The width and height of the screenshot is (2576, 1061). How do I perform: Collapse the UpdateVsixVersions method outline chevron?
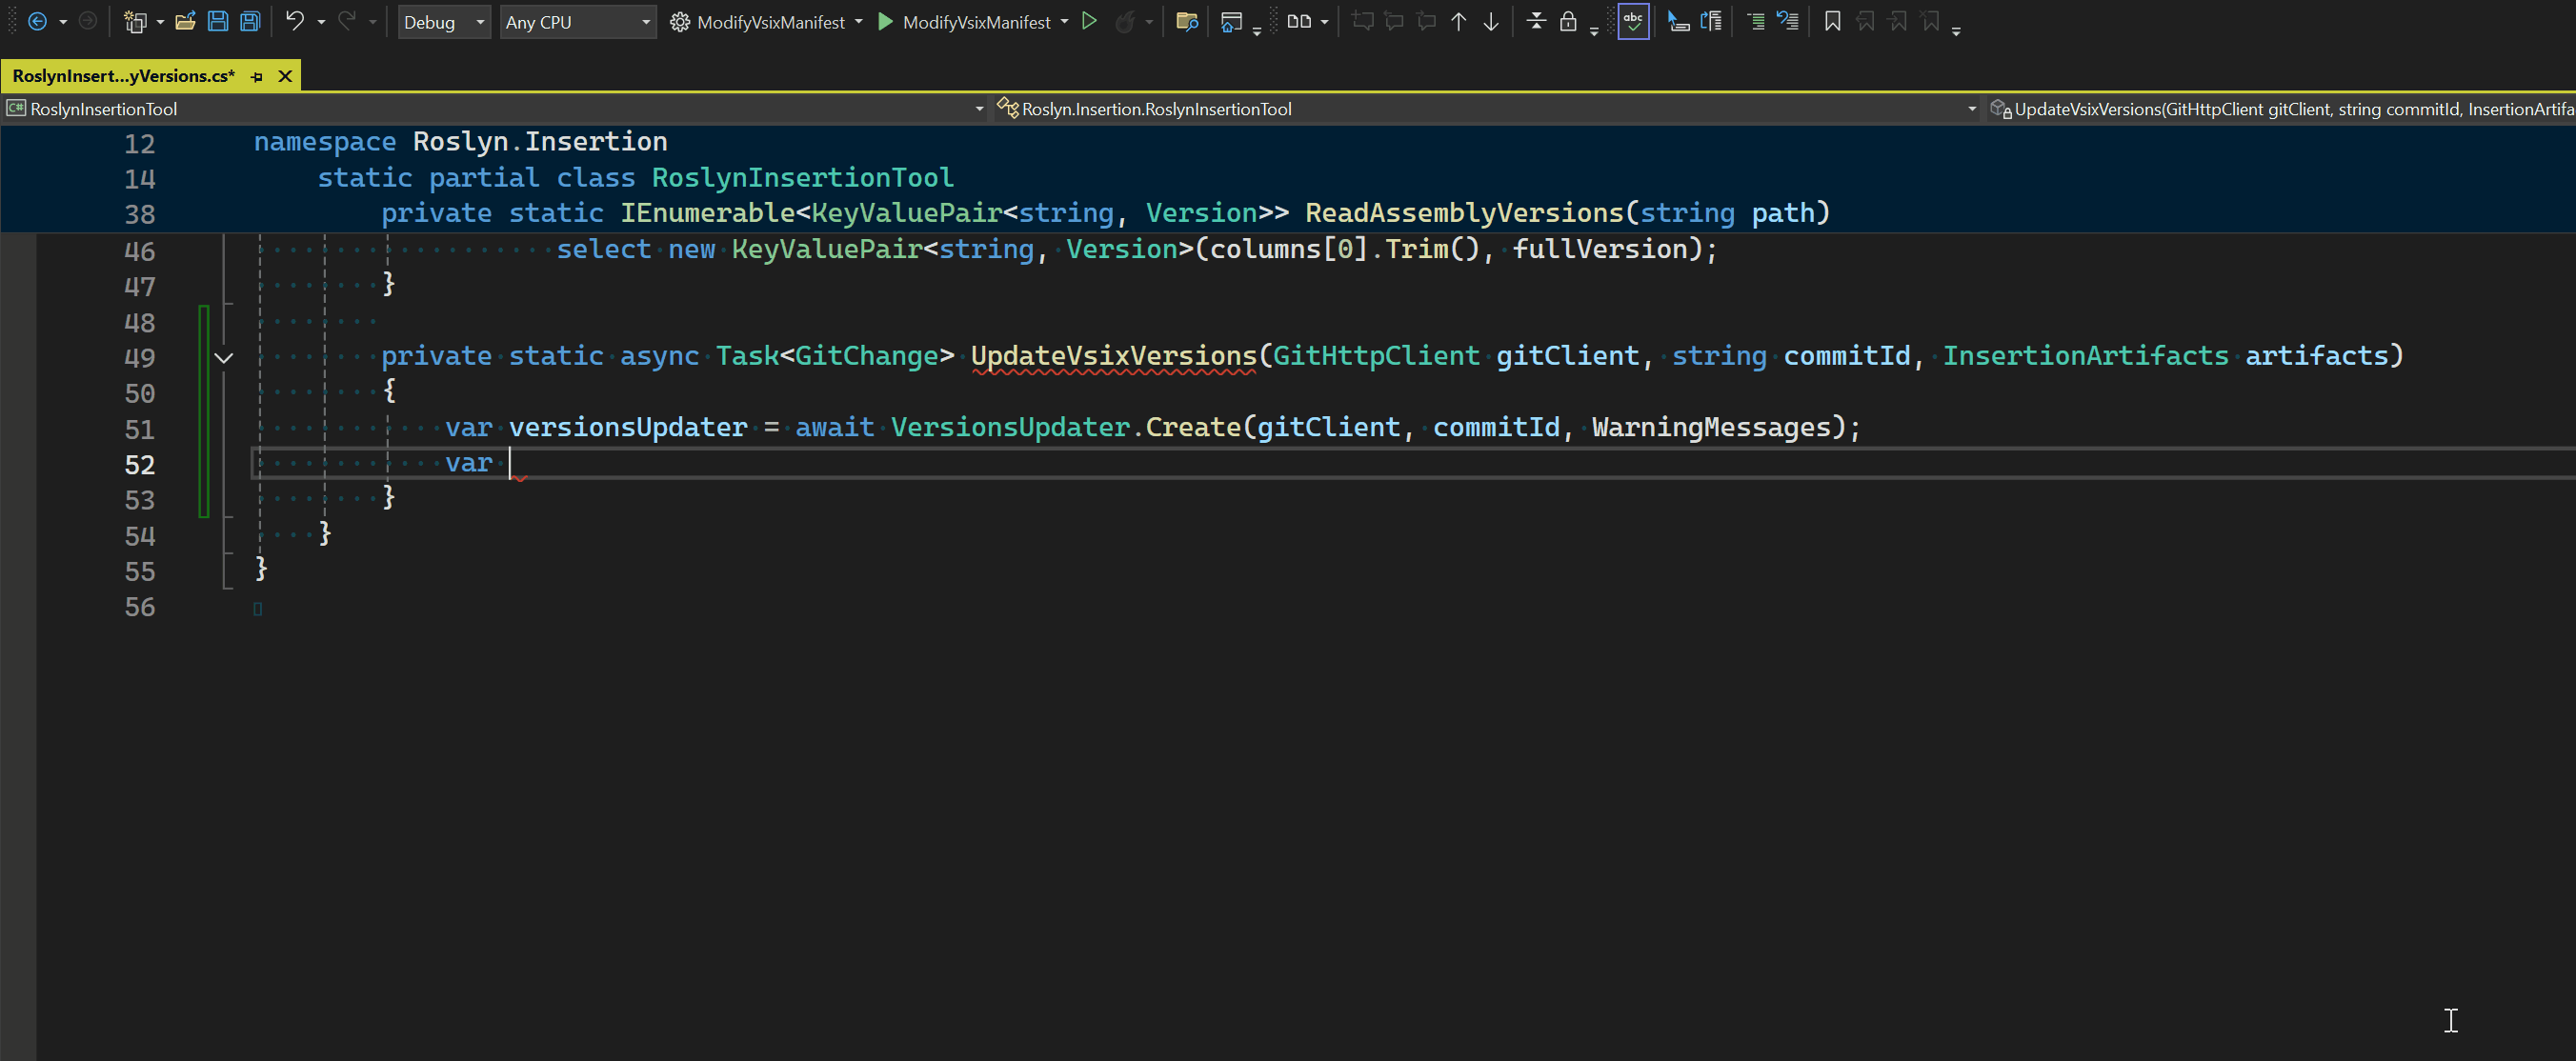(x=224, y=358)
